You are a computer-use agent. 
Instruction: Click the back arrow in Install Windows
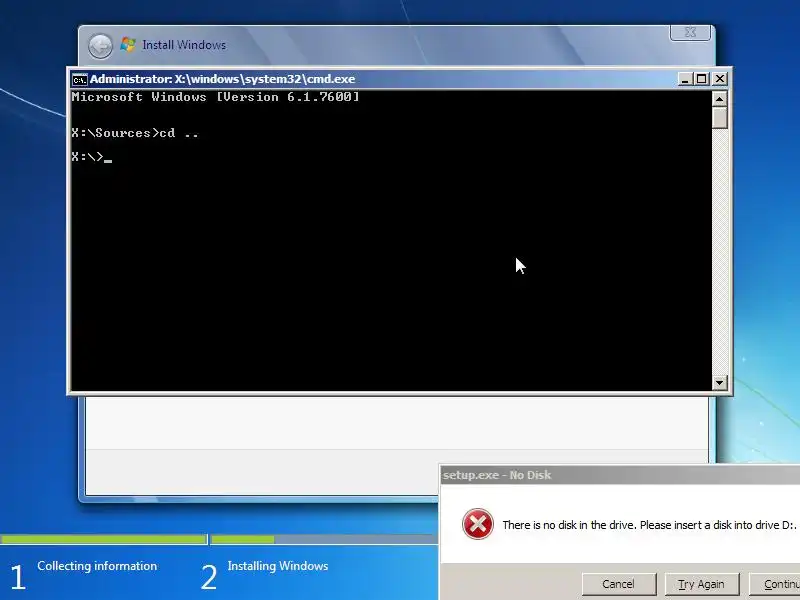click(x=101, y=46)
